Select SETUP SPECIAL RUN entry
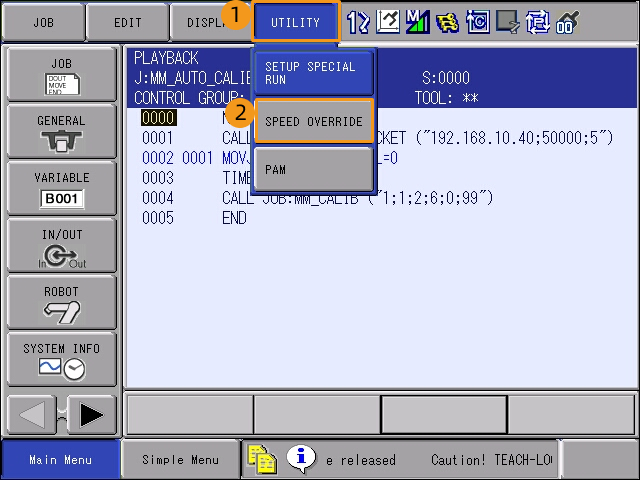 coord(313,73)
